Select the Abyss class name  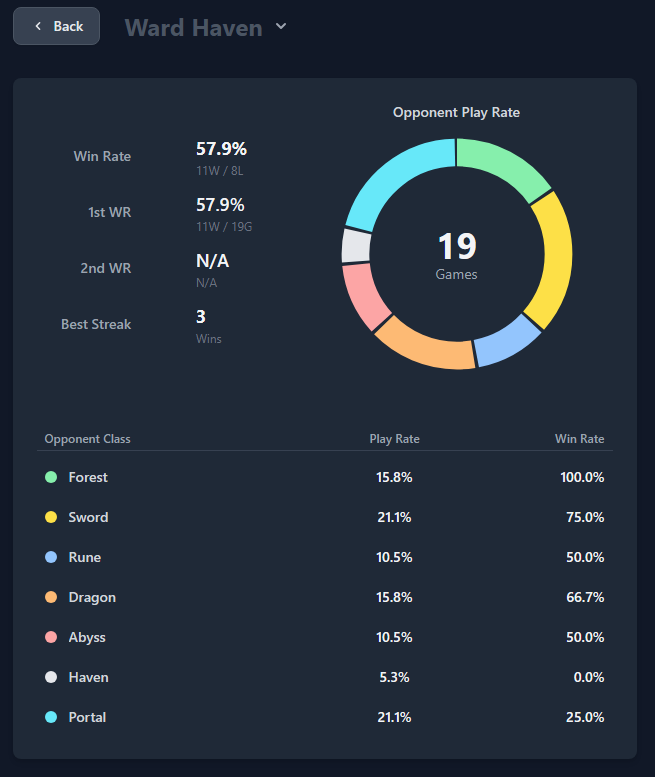pyautogui.click(x=87, y=637)
